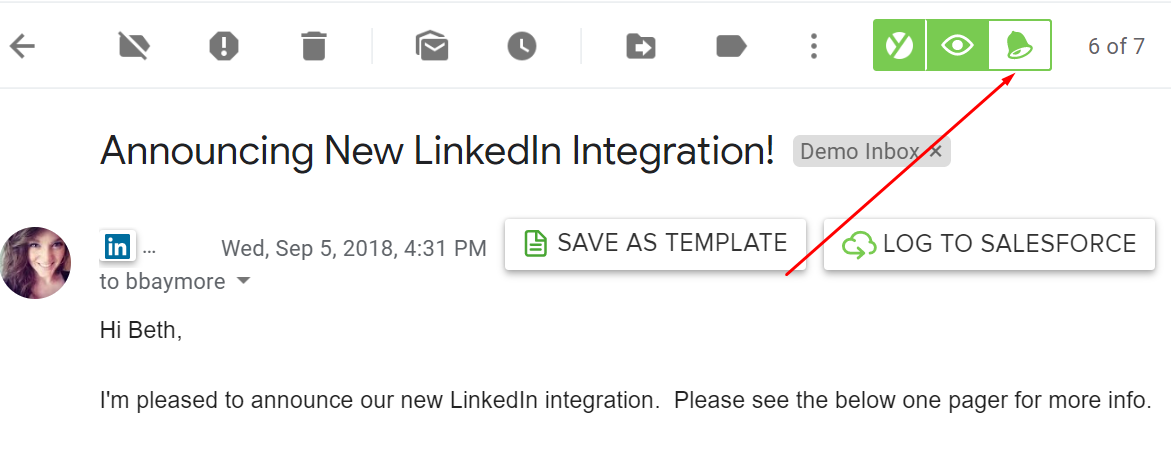Mark the email as unread
The height and width of the screenshot is (449, 1171).
pos(432,47)
